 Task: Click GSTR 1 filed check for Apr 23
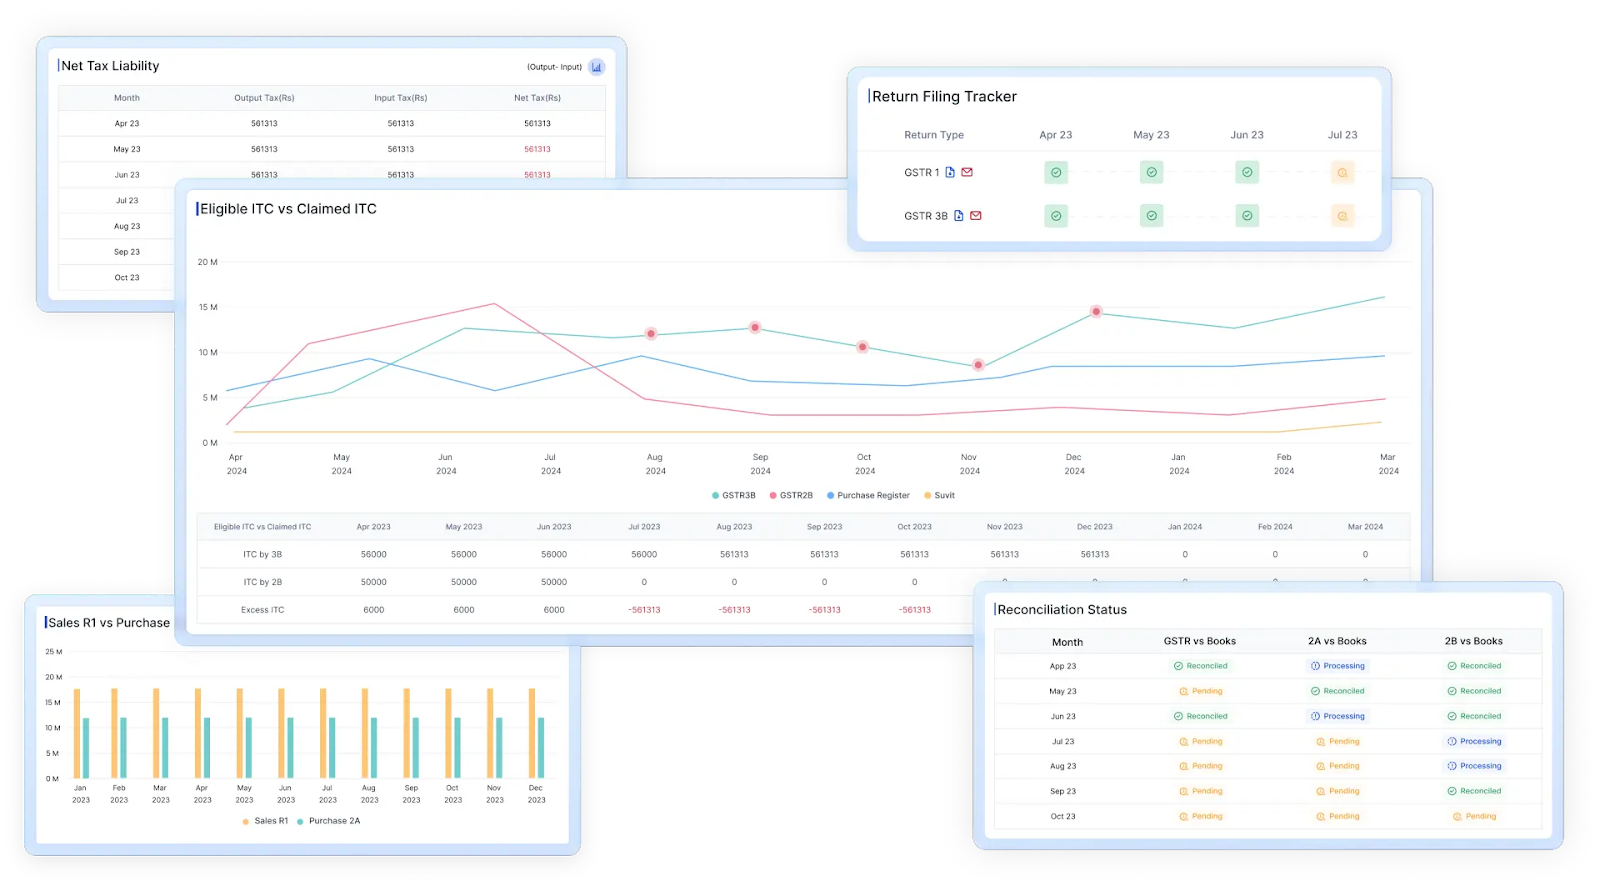[x=1056, y=172]
